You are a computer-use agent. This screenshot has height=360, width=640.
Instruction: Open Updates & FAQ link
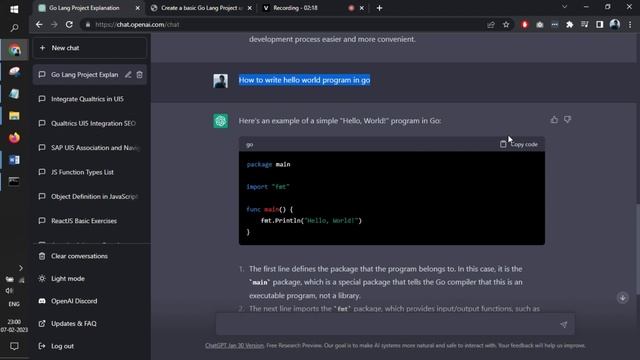coord(89,324)
